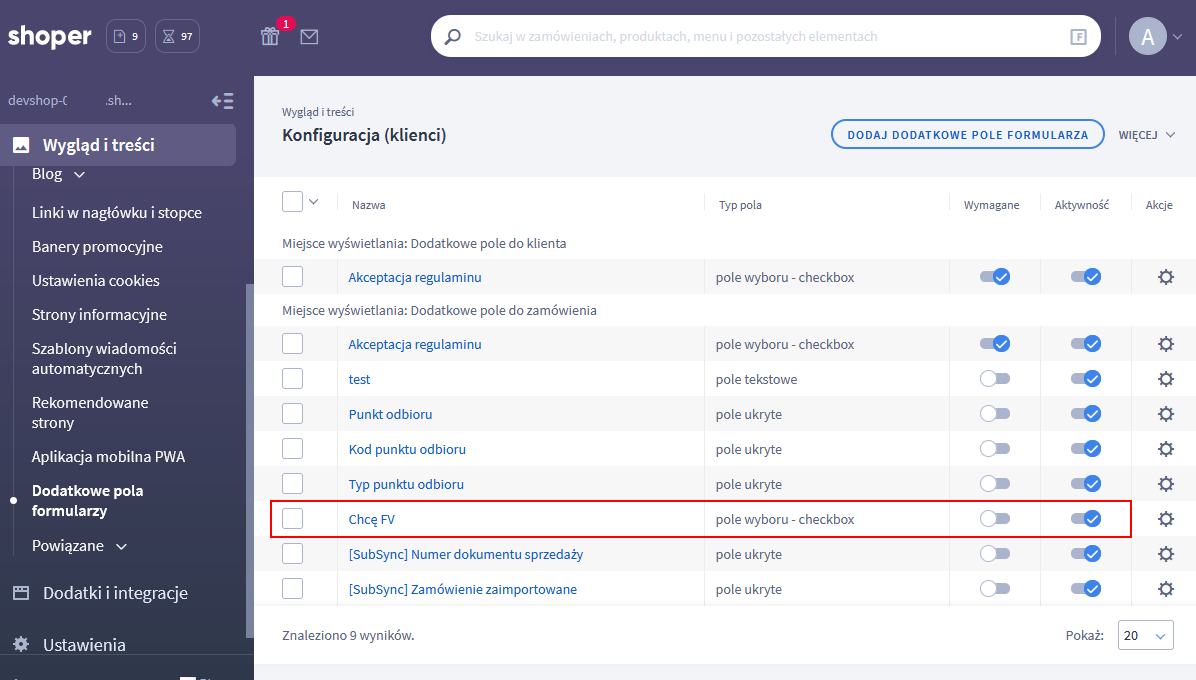Click the F shortcut icon in search bar
1196x680 pixels.
[1078, 37]
